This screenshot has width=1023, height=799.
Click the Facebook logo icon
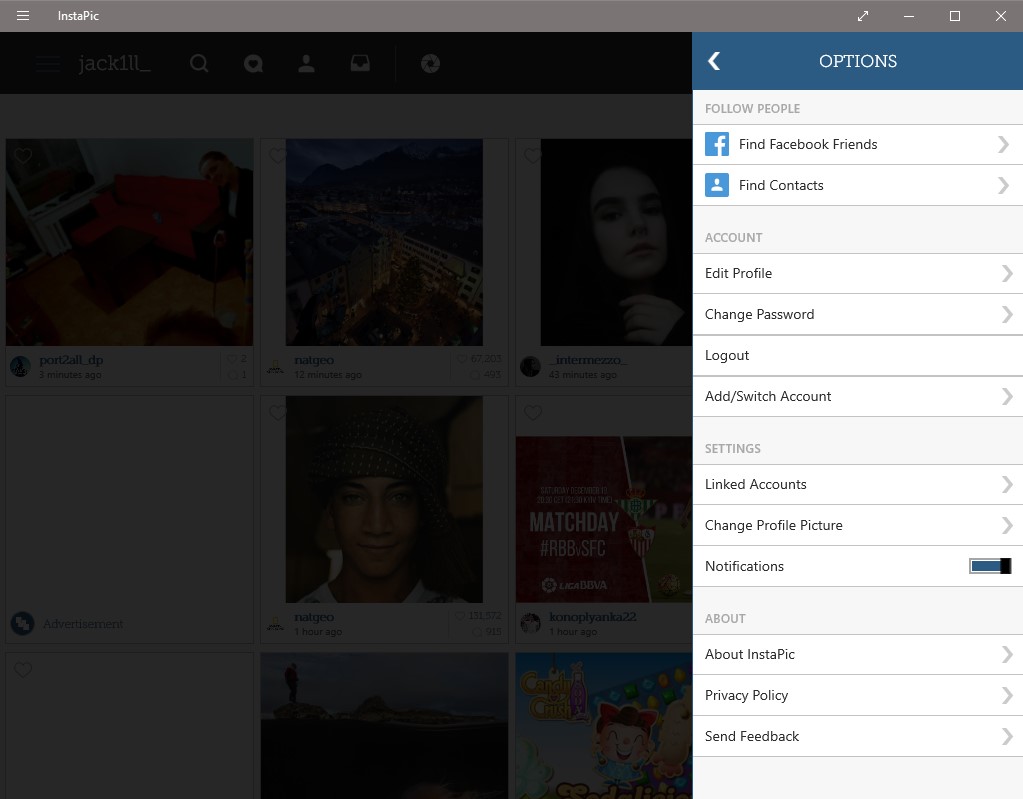point(716,144)
